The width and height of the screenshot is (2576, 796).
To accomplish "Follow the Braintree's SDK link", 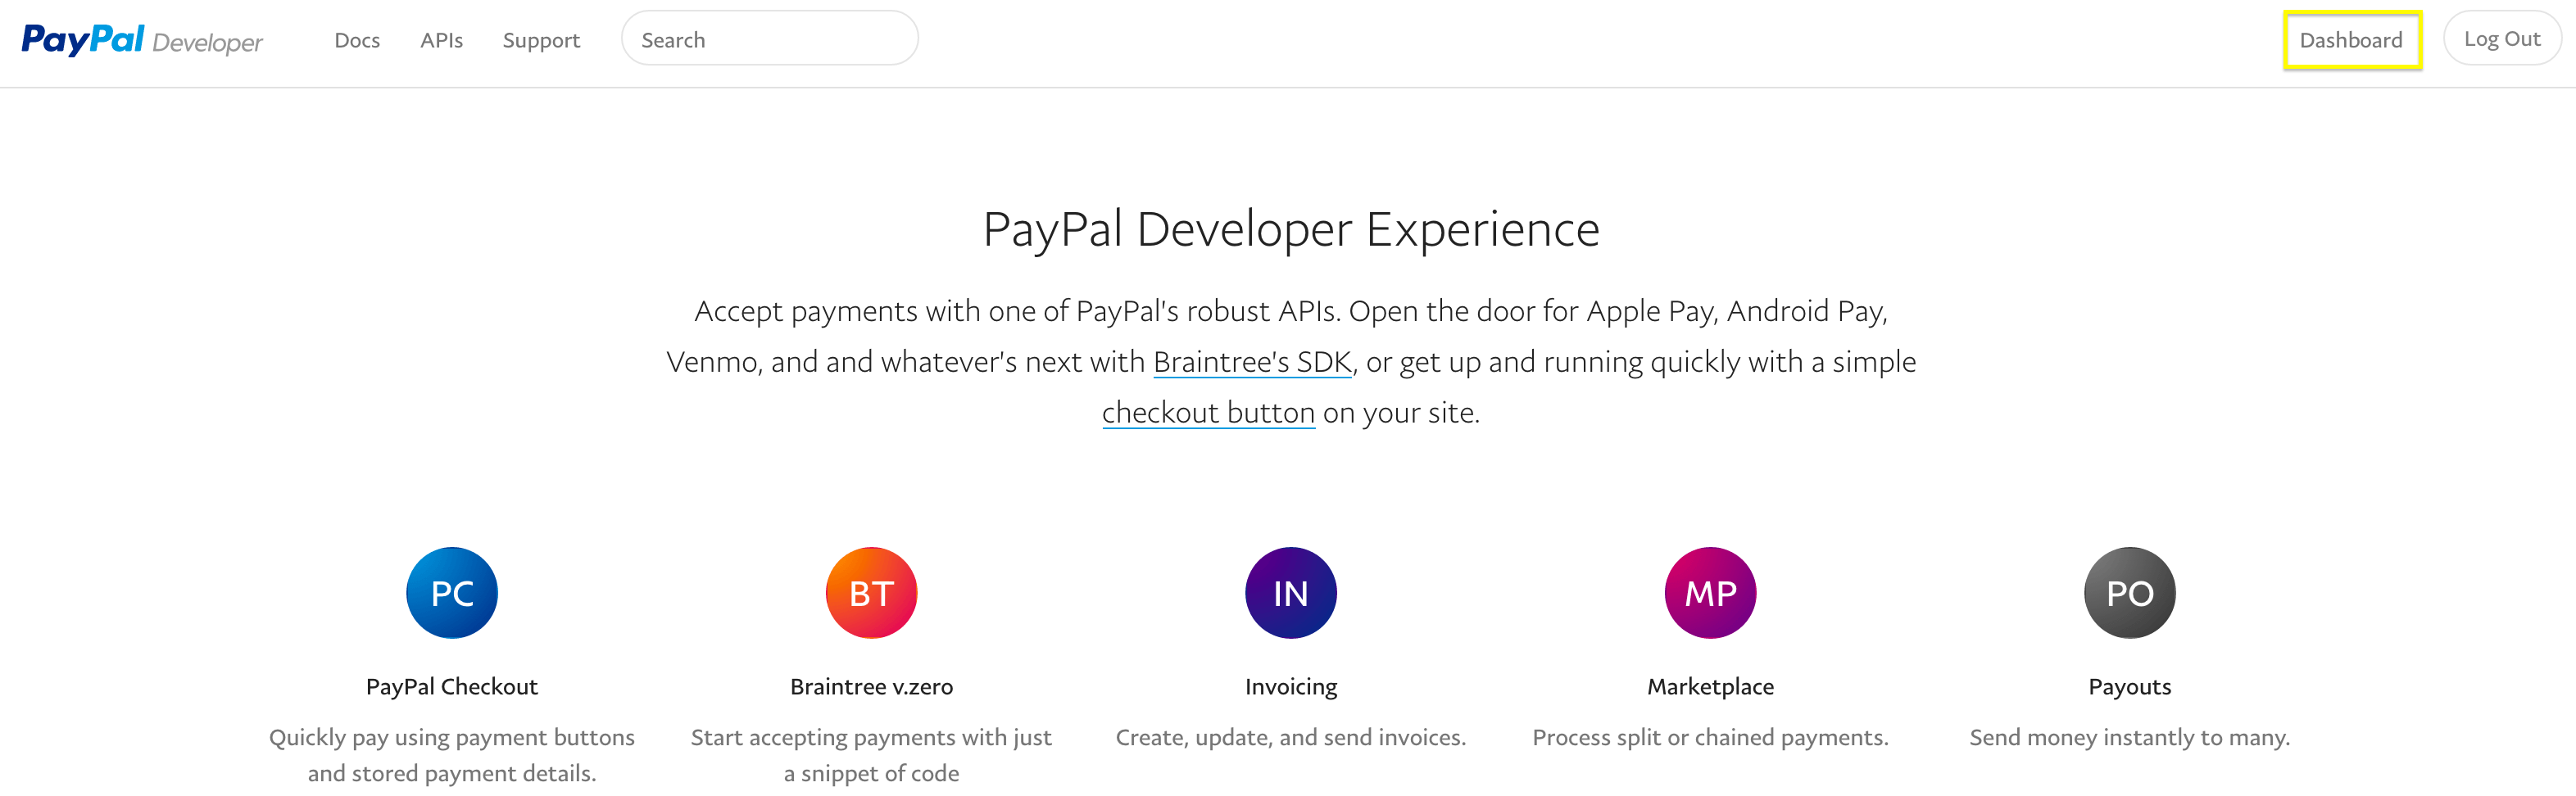I will [1252, 362].
